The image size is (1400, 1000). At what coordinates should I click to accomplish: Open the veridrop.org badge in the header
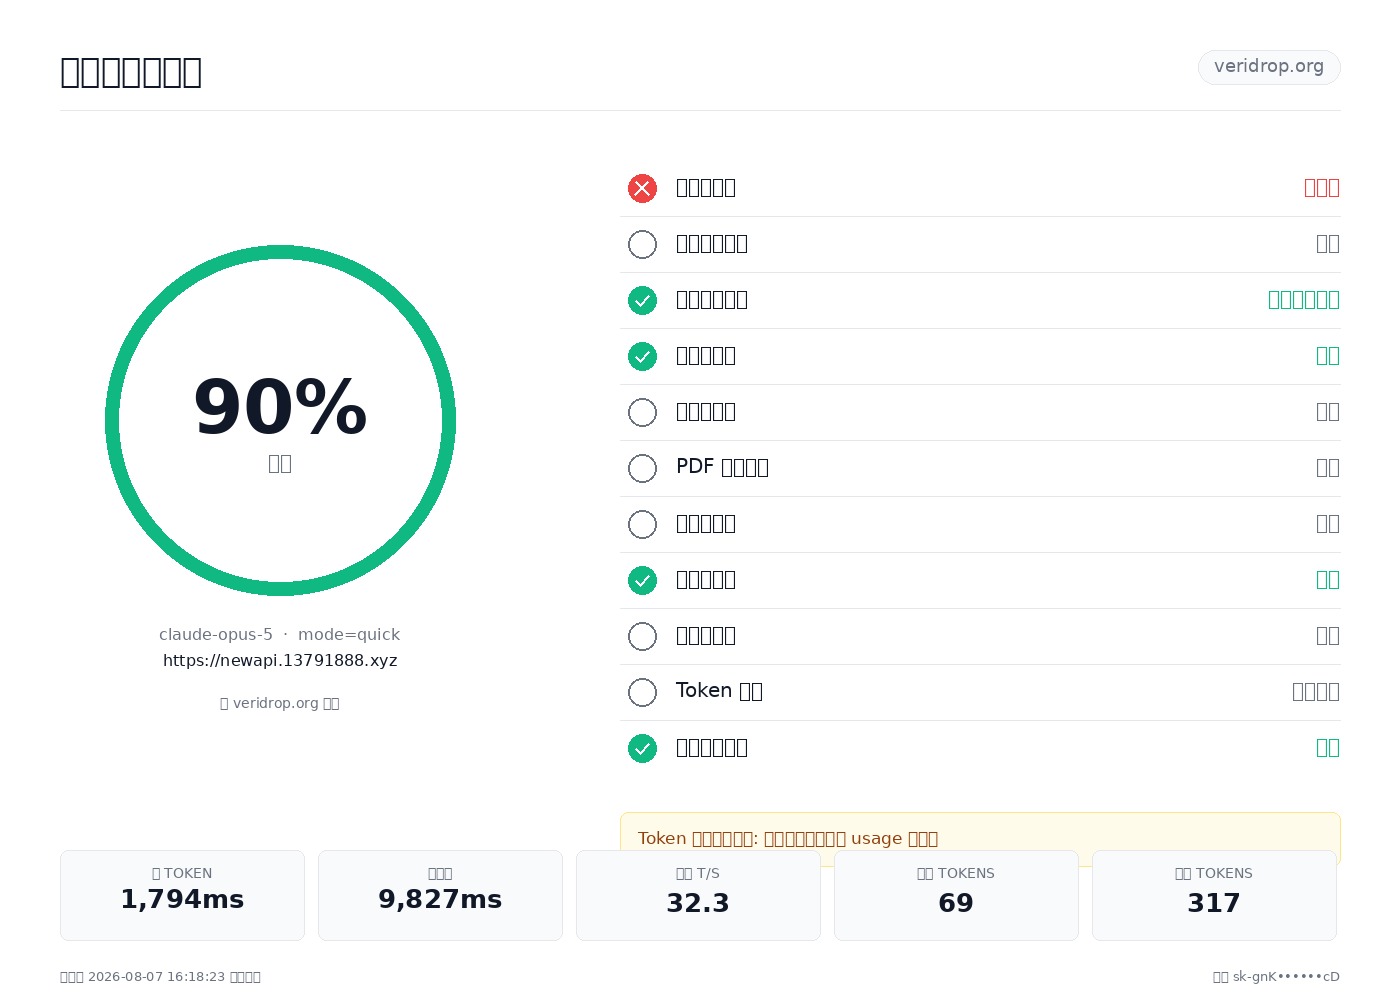[1269, 67]
